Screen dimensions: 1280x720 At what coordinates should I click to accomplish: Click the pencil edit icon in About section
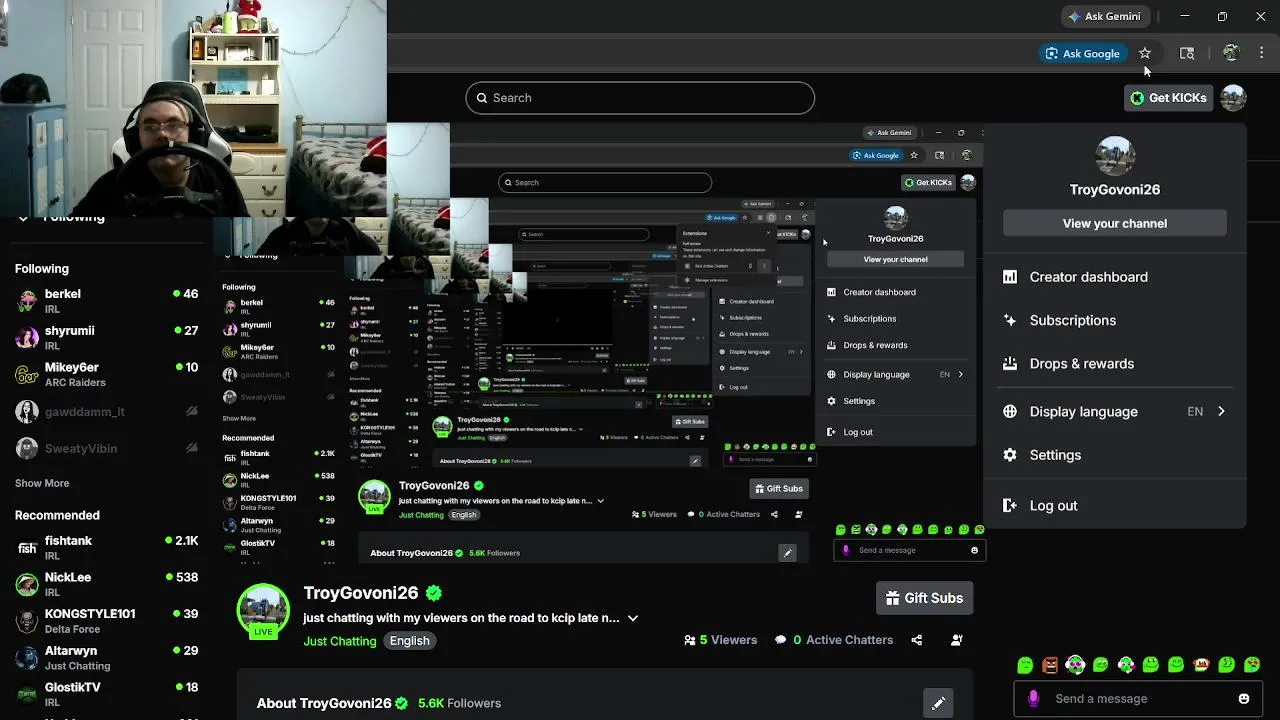[x=938, y=704]
